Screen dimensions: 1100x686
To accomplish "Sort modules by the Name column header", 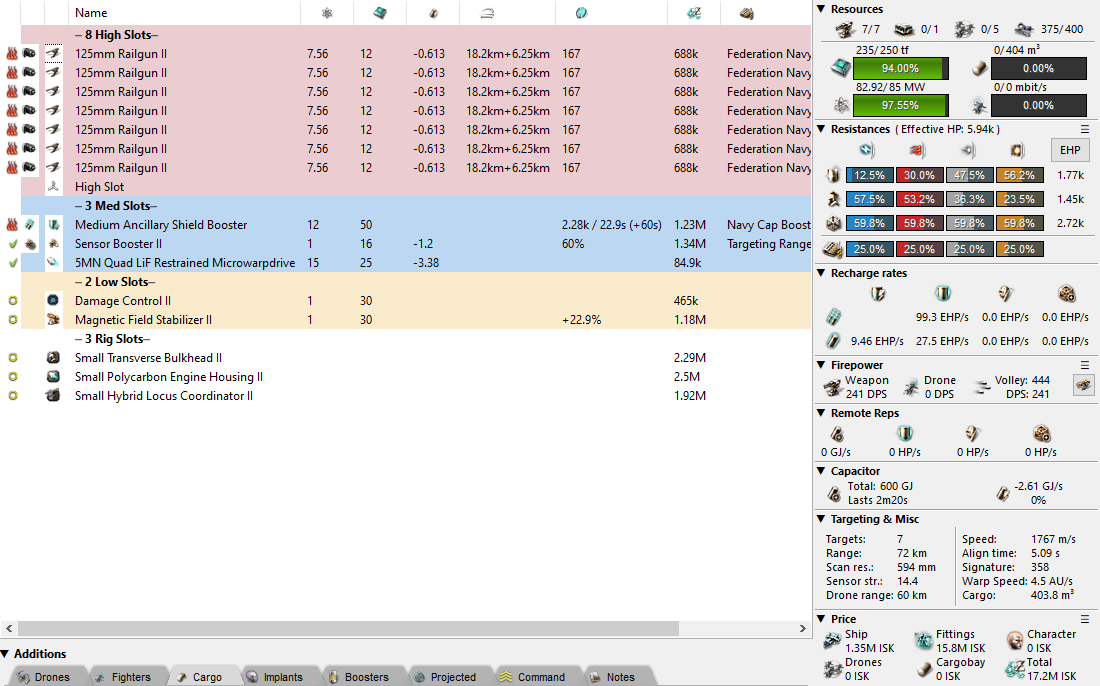I will click(x=91, y=13).
